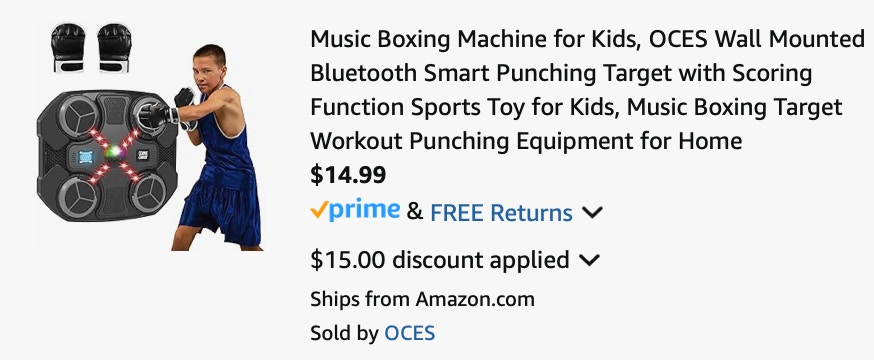Click the left boxing glove image
This screenshot has width=874, height=360.
pos(68,48)
